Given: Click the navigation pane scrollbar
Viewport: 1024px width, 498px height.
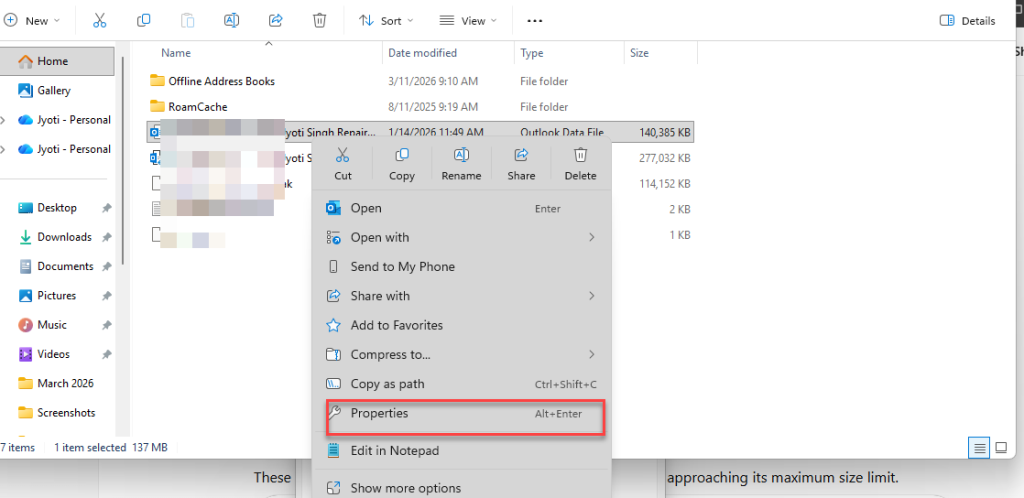Looking at the screenshot, I should point(122,160).
